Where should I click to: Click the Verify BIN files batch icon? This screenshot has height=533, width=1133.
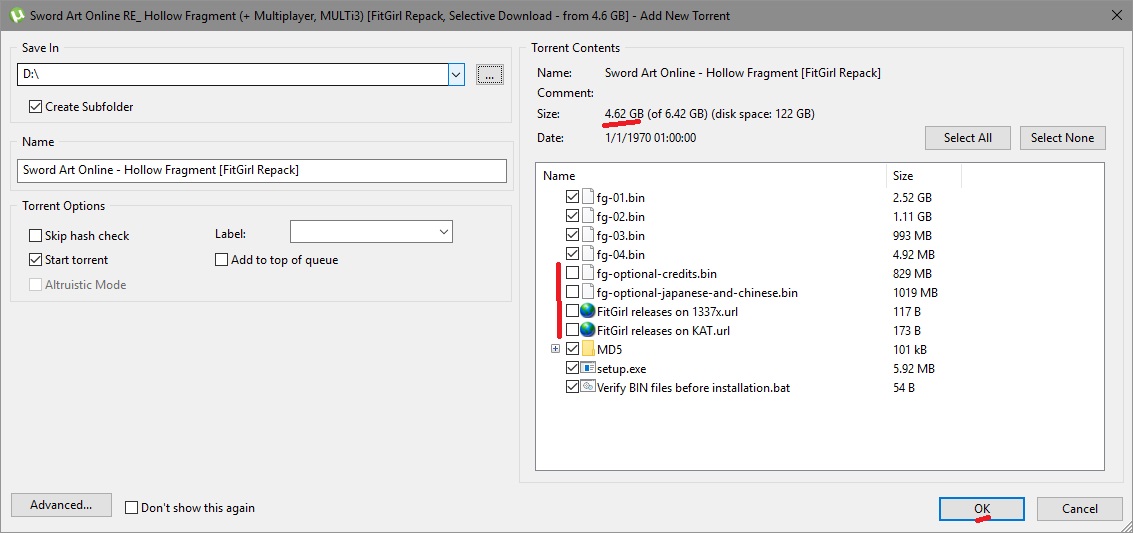pos(587,387)
